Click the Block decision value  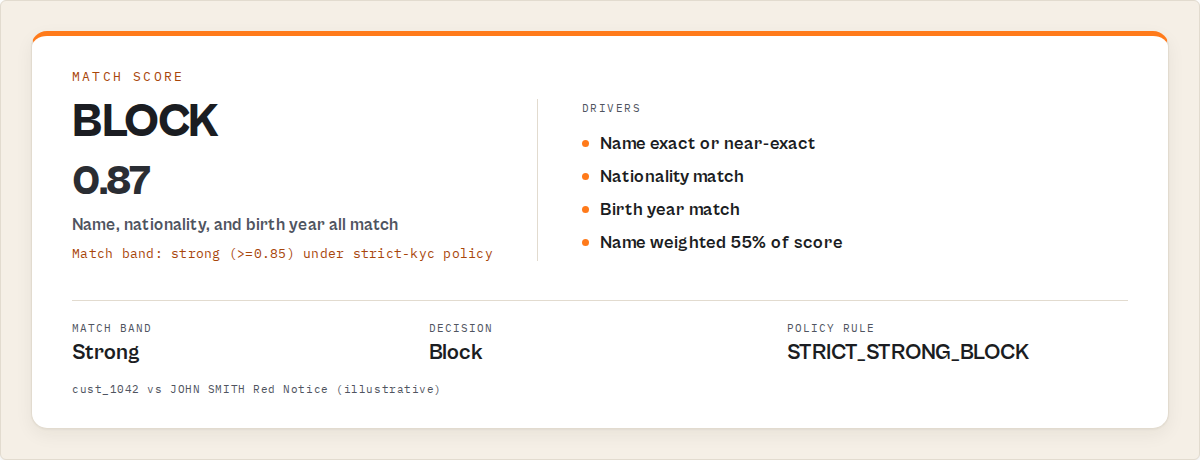[456, 352]
